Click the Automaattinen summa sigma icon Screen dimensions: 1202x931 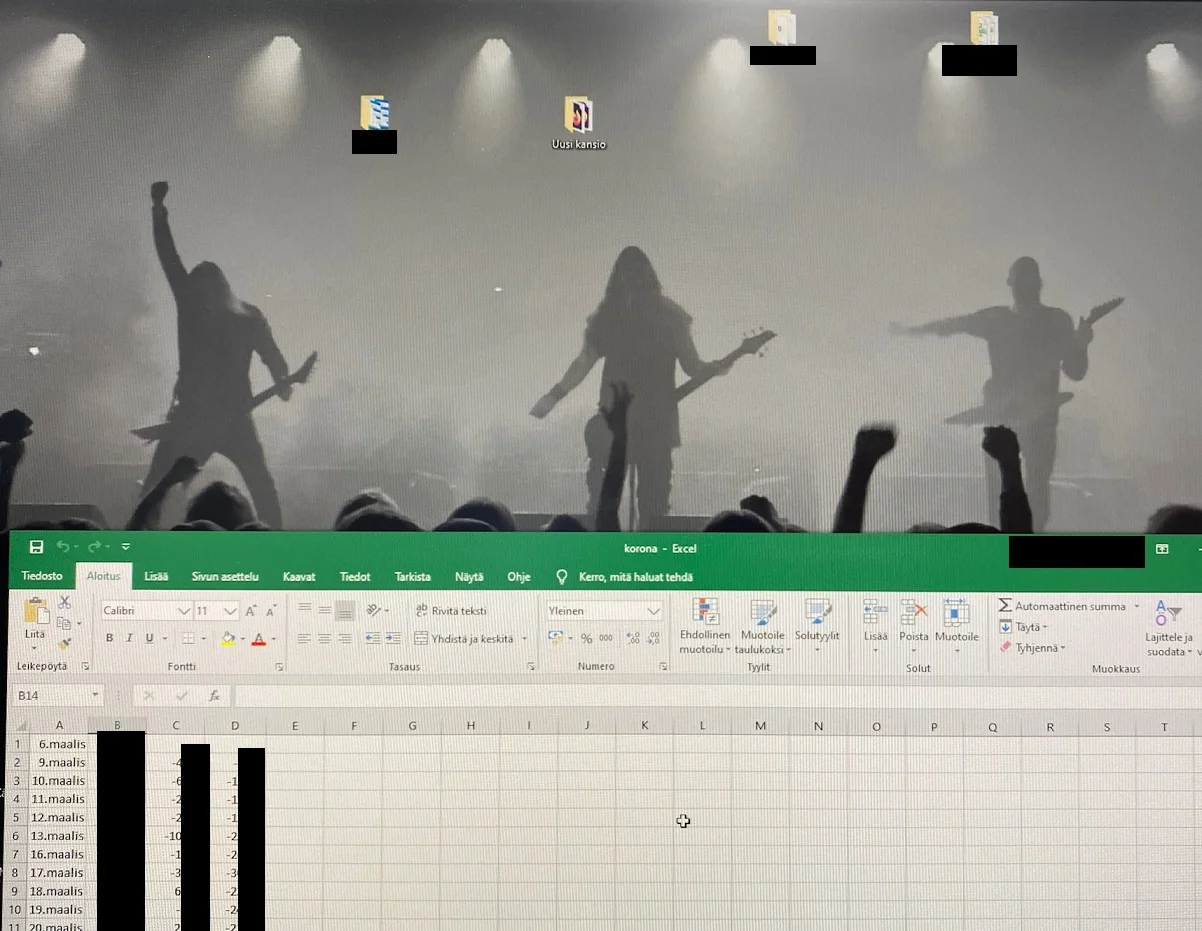(x=1005, y=606)
